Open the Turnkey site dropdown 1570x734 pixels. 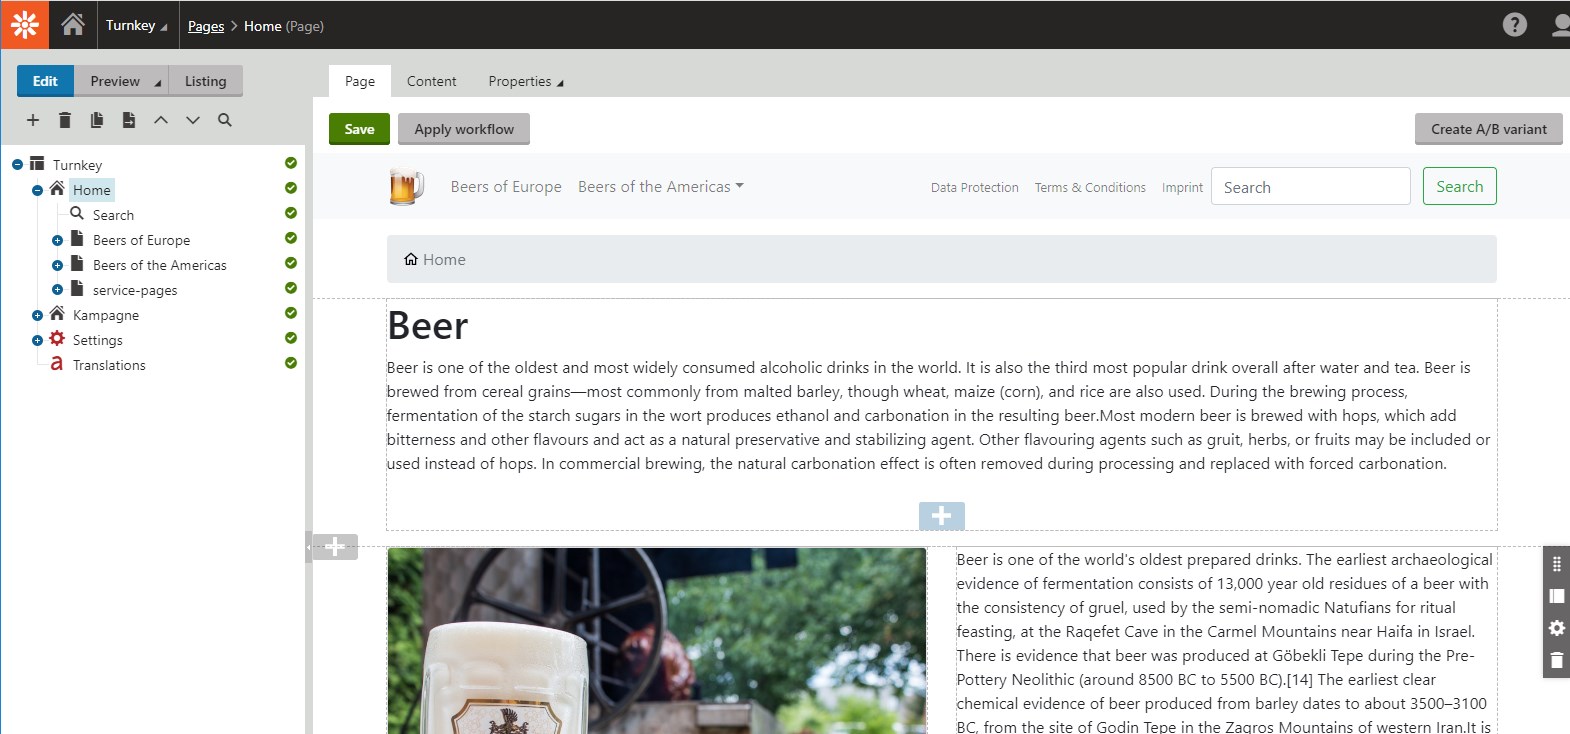pyautogui.click(x=137, y=26)
